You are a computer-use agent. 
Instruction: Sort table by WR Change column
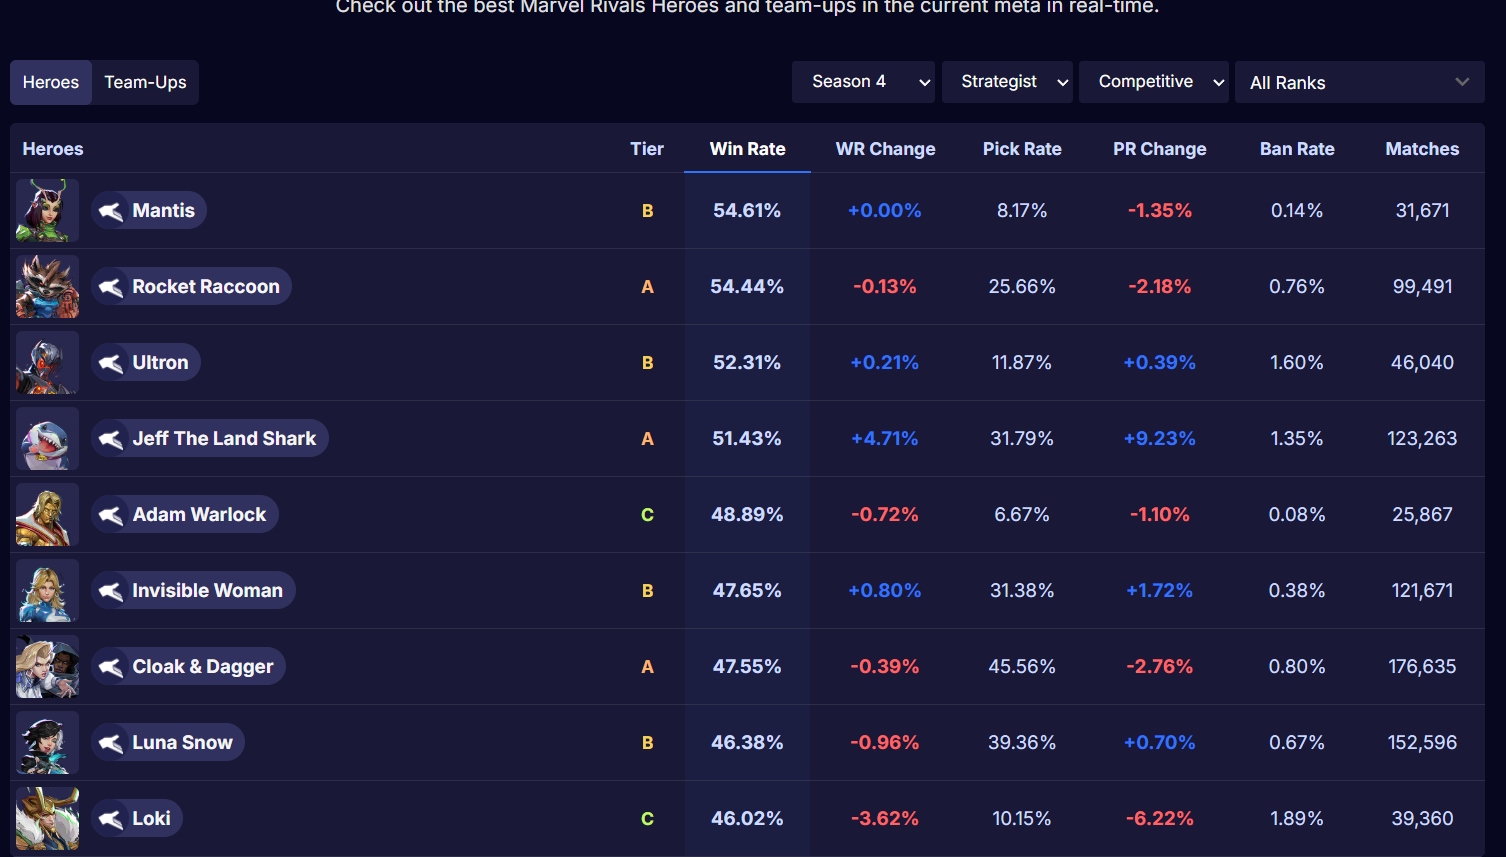point(885,149)
